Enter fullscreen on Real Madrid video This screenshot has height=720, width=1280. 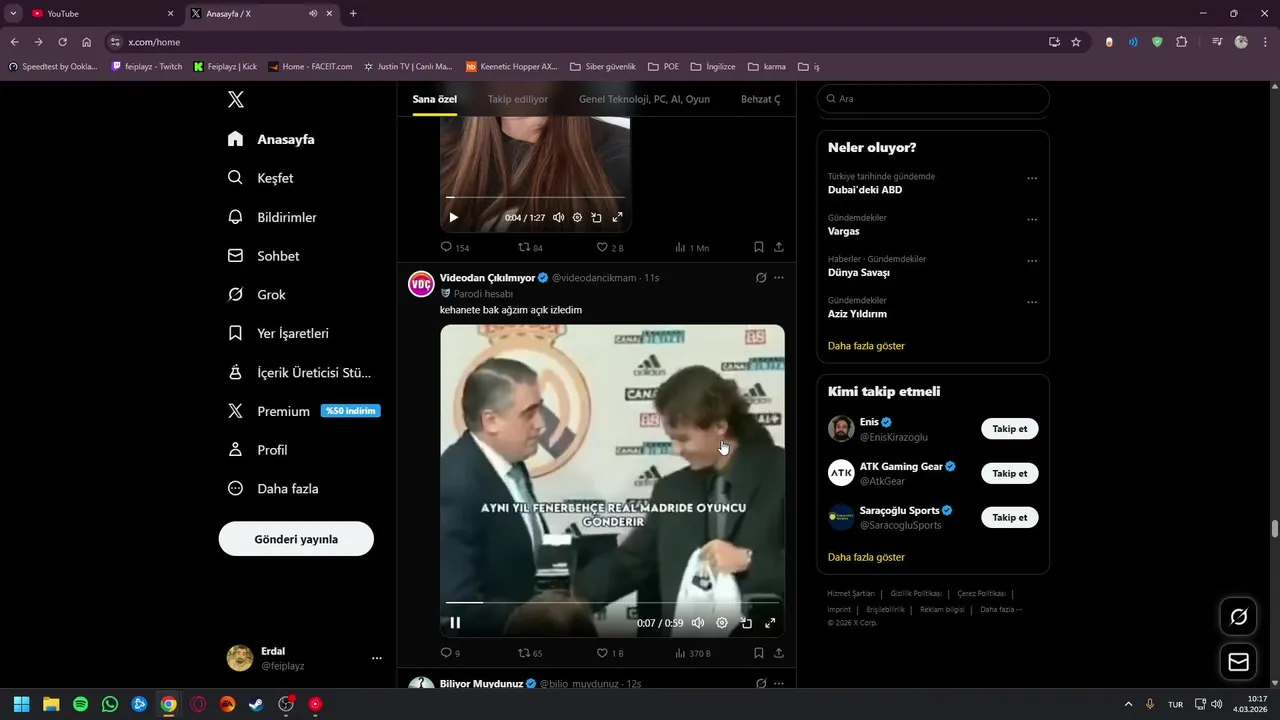[x=770, y=623]
